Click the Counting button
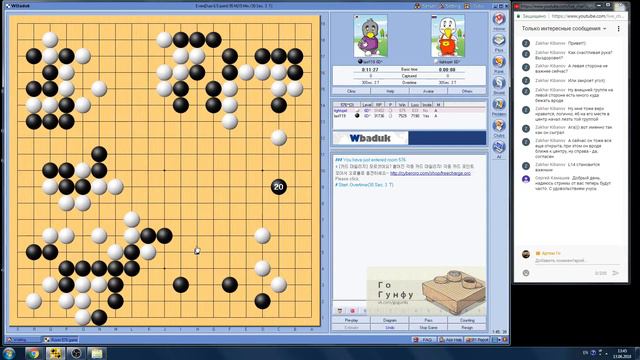The width and height of the screenshot is (640, 360). pyautogui.click(x=467, y=320)
